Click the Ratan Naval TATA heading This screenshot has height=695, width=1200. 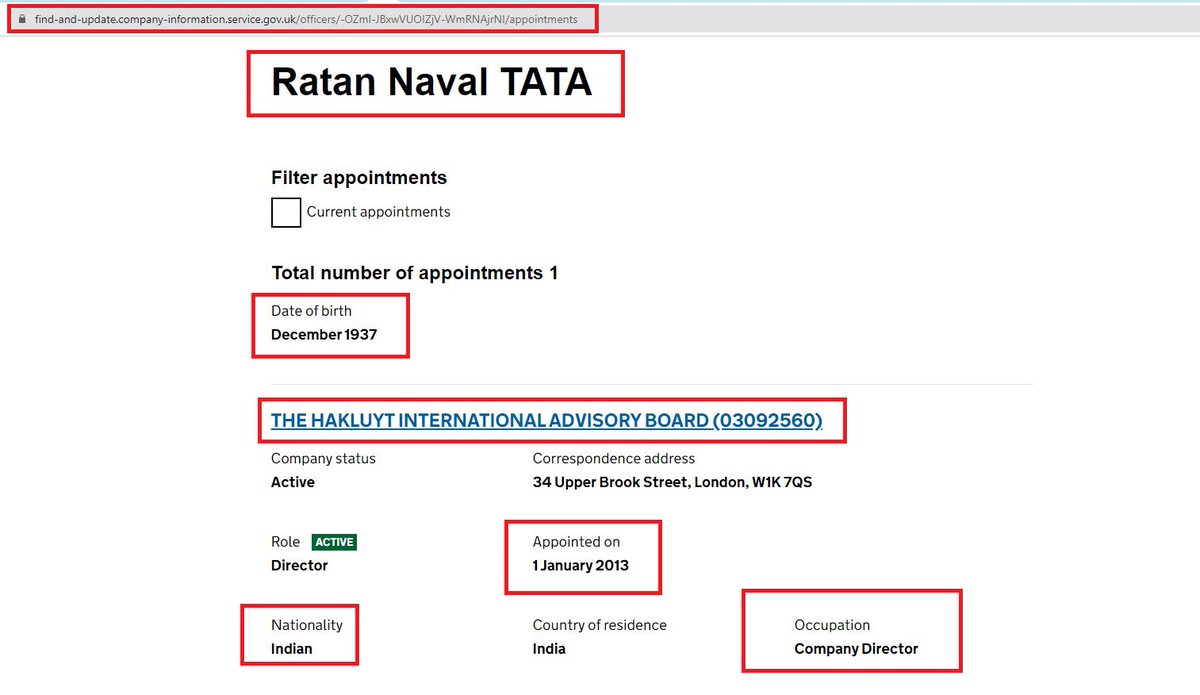tap(432, 82)
